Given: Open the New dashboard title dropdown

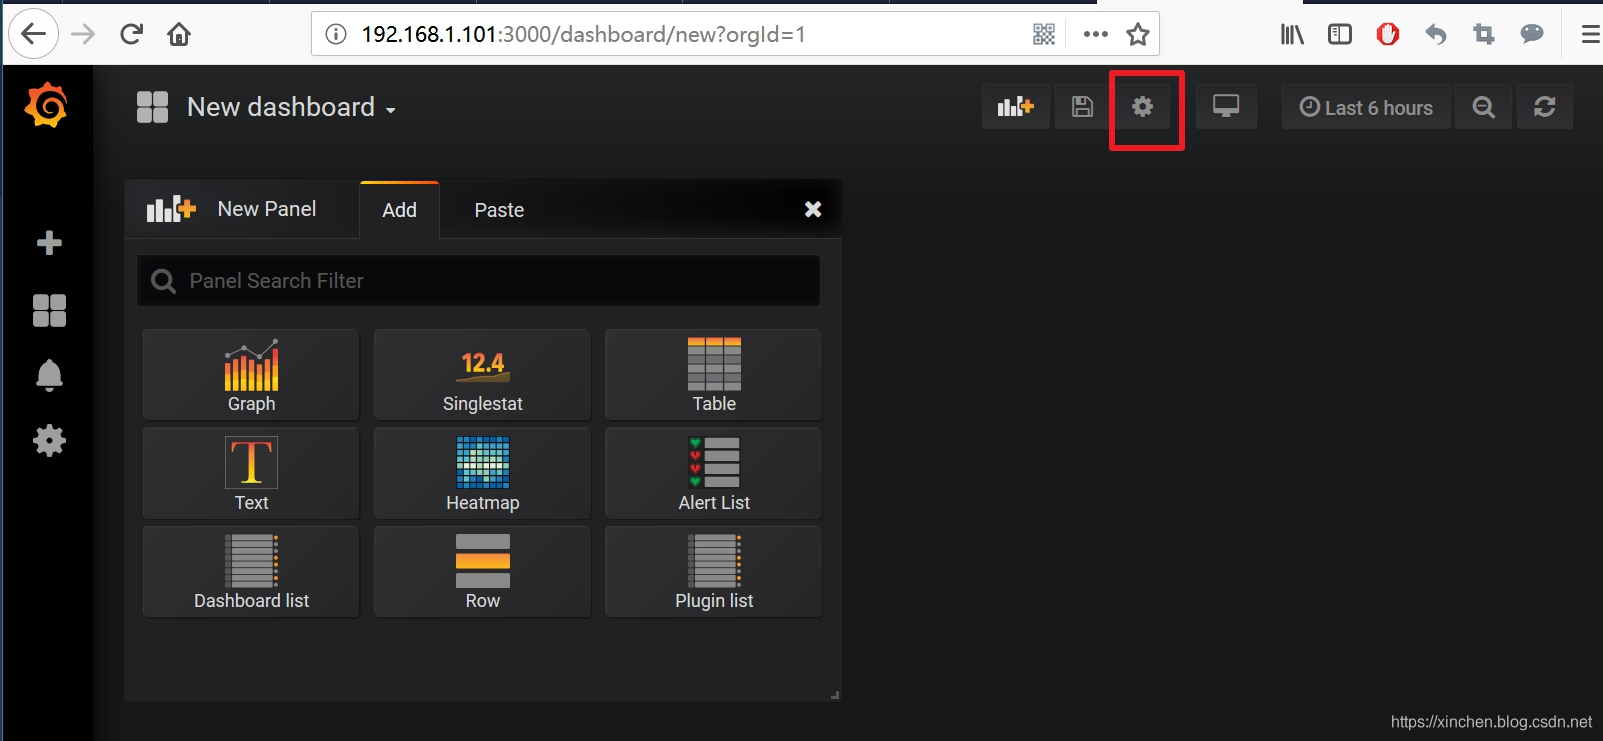Looking at the screenshot, I should [291, 107].
